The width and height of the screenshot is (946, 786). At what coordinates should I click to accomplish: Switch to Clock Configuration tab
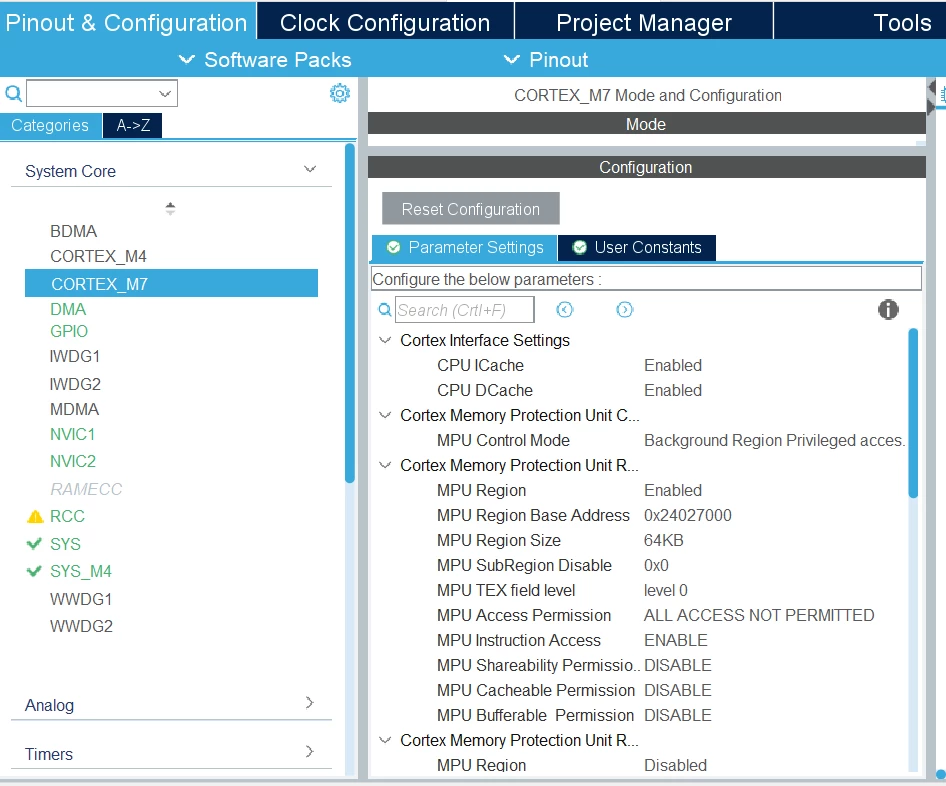tap(386, 22)
